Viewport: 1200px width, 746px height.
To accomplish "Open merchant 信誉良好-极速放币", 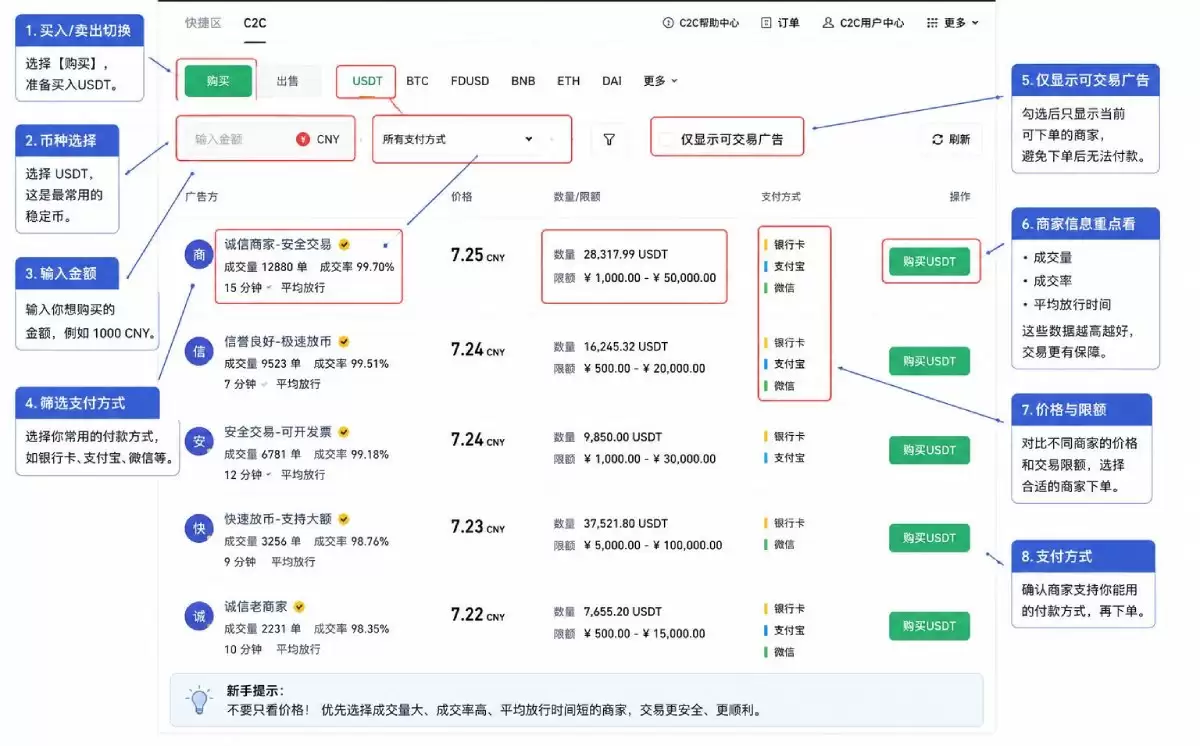I will [278, 341].
